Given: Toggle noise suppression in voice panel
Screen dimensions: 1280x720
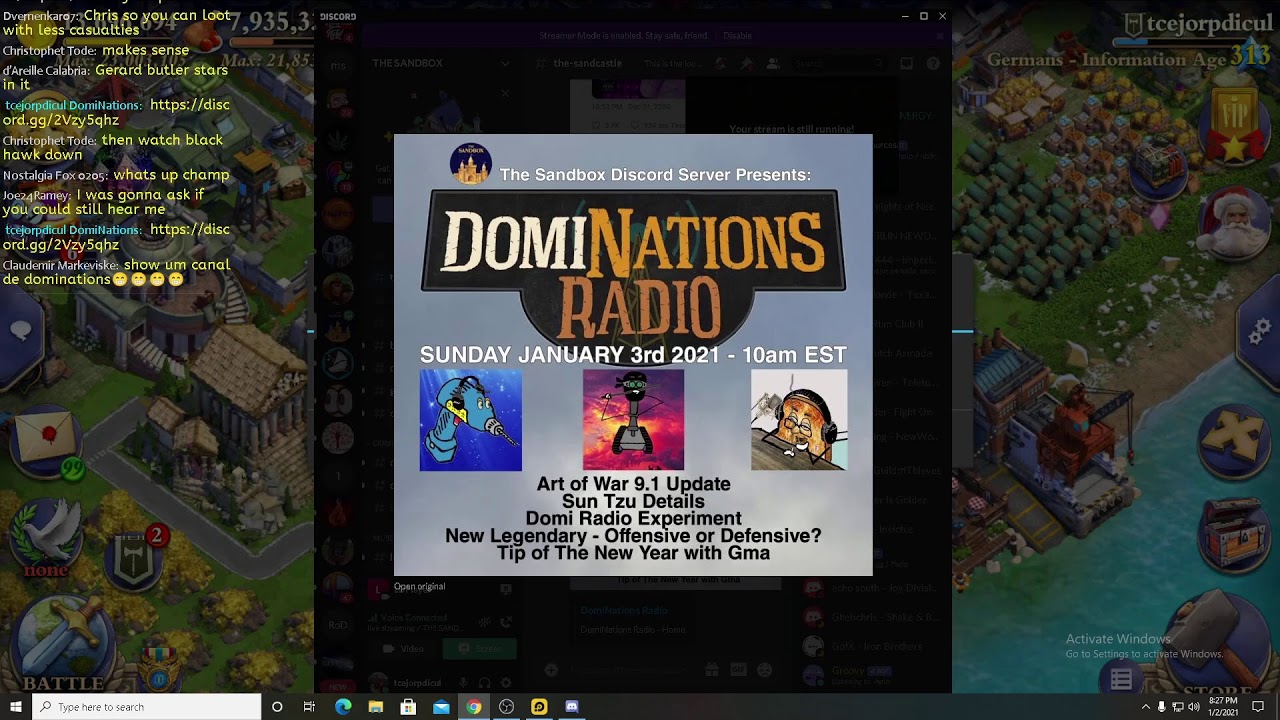Looking at the screenshot, I should click(x=484, y=621).
